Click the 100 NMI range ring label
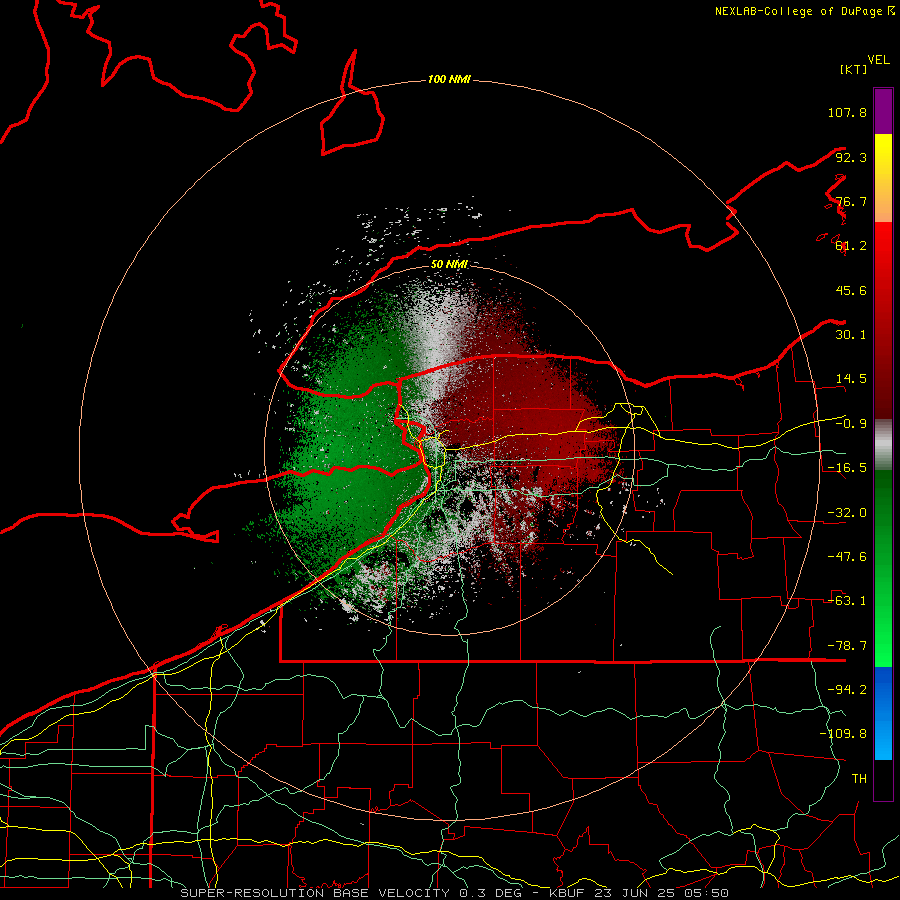This screenshot has height=900, width=900. (449, 79)
